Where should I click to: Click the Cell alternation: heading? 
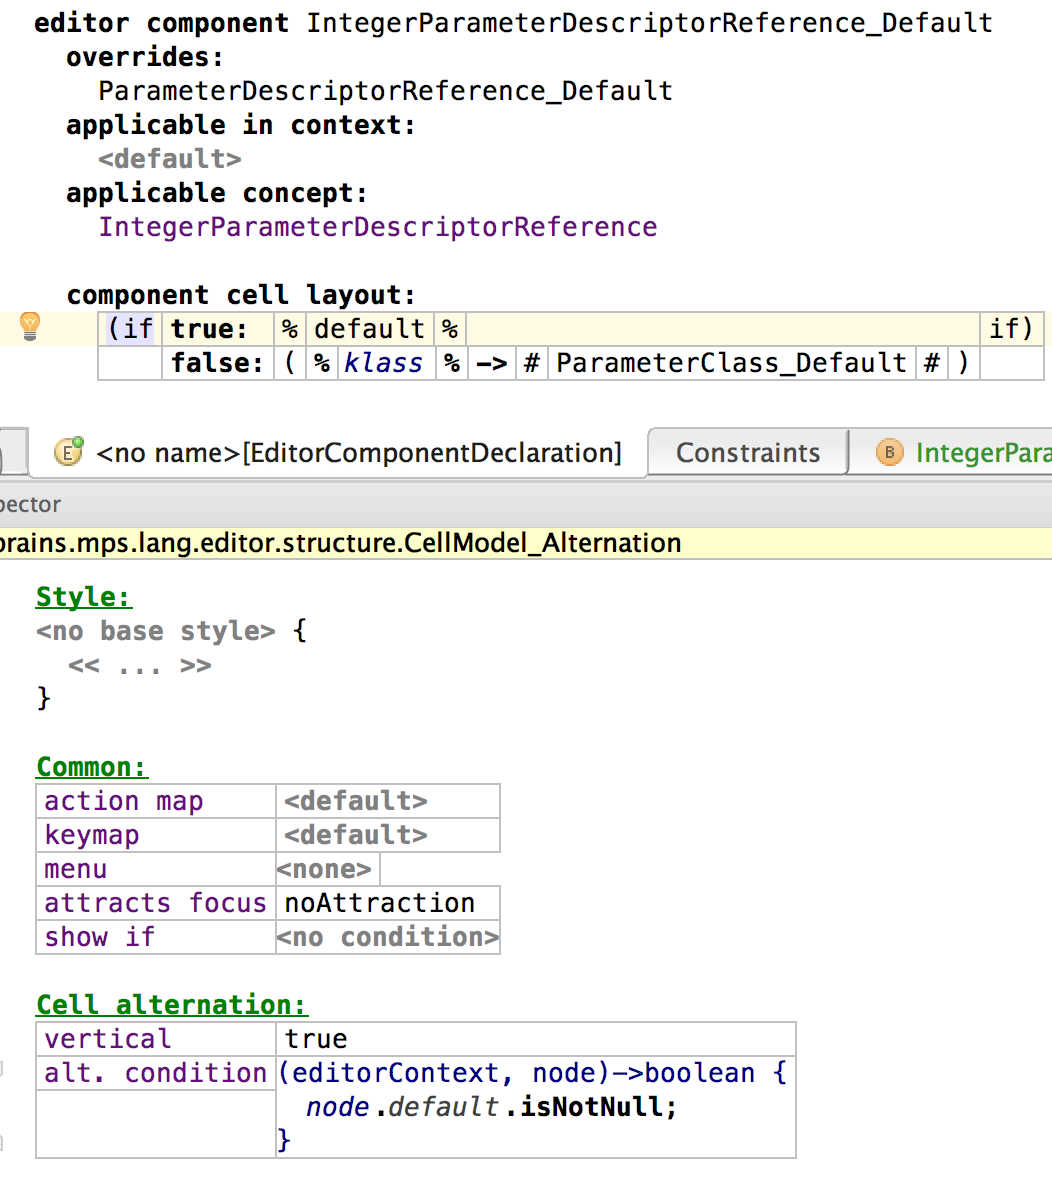point(172,1005)
